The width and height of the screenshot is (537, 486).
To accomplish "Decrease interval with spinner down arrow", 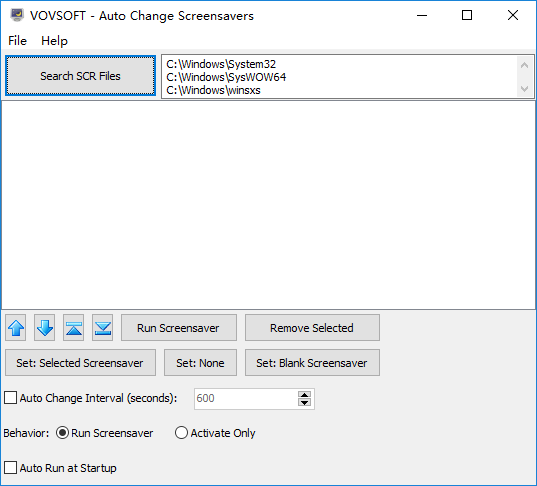I will point(304,402).
